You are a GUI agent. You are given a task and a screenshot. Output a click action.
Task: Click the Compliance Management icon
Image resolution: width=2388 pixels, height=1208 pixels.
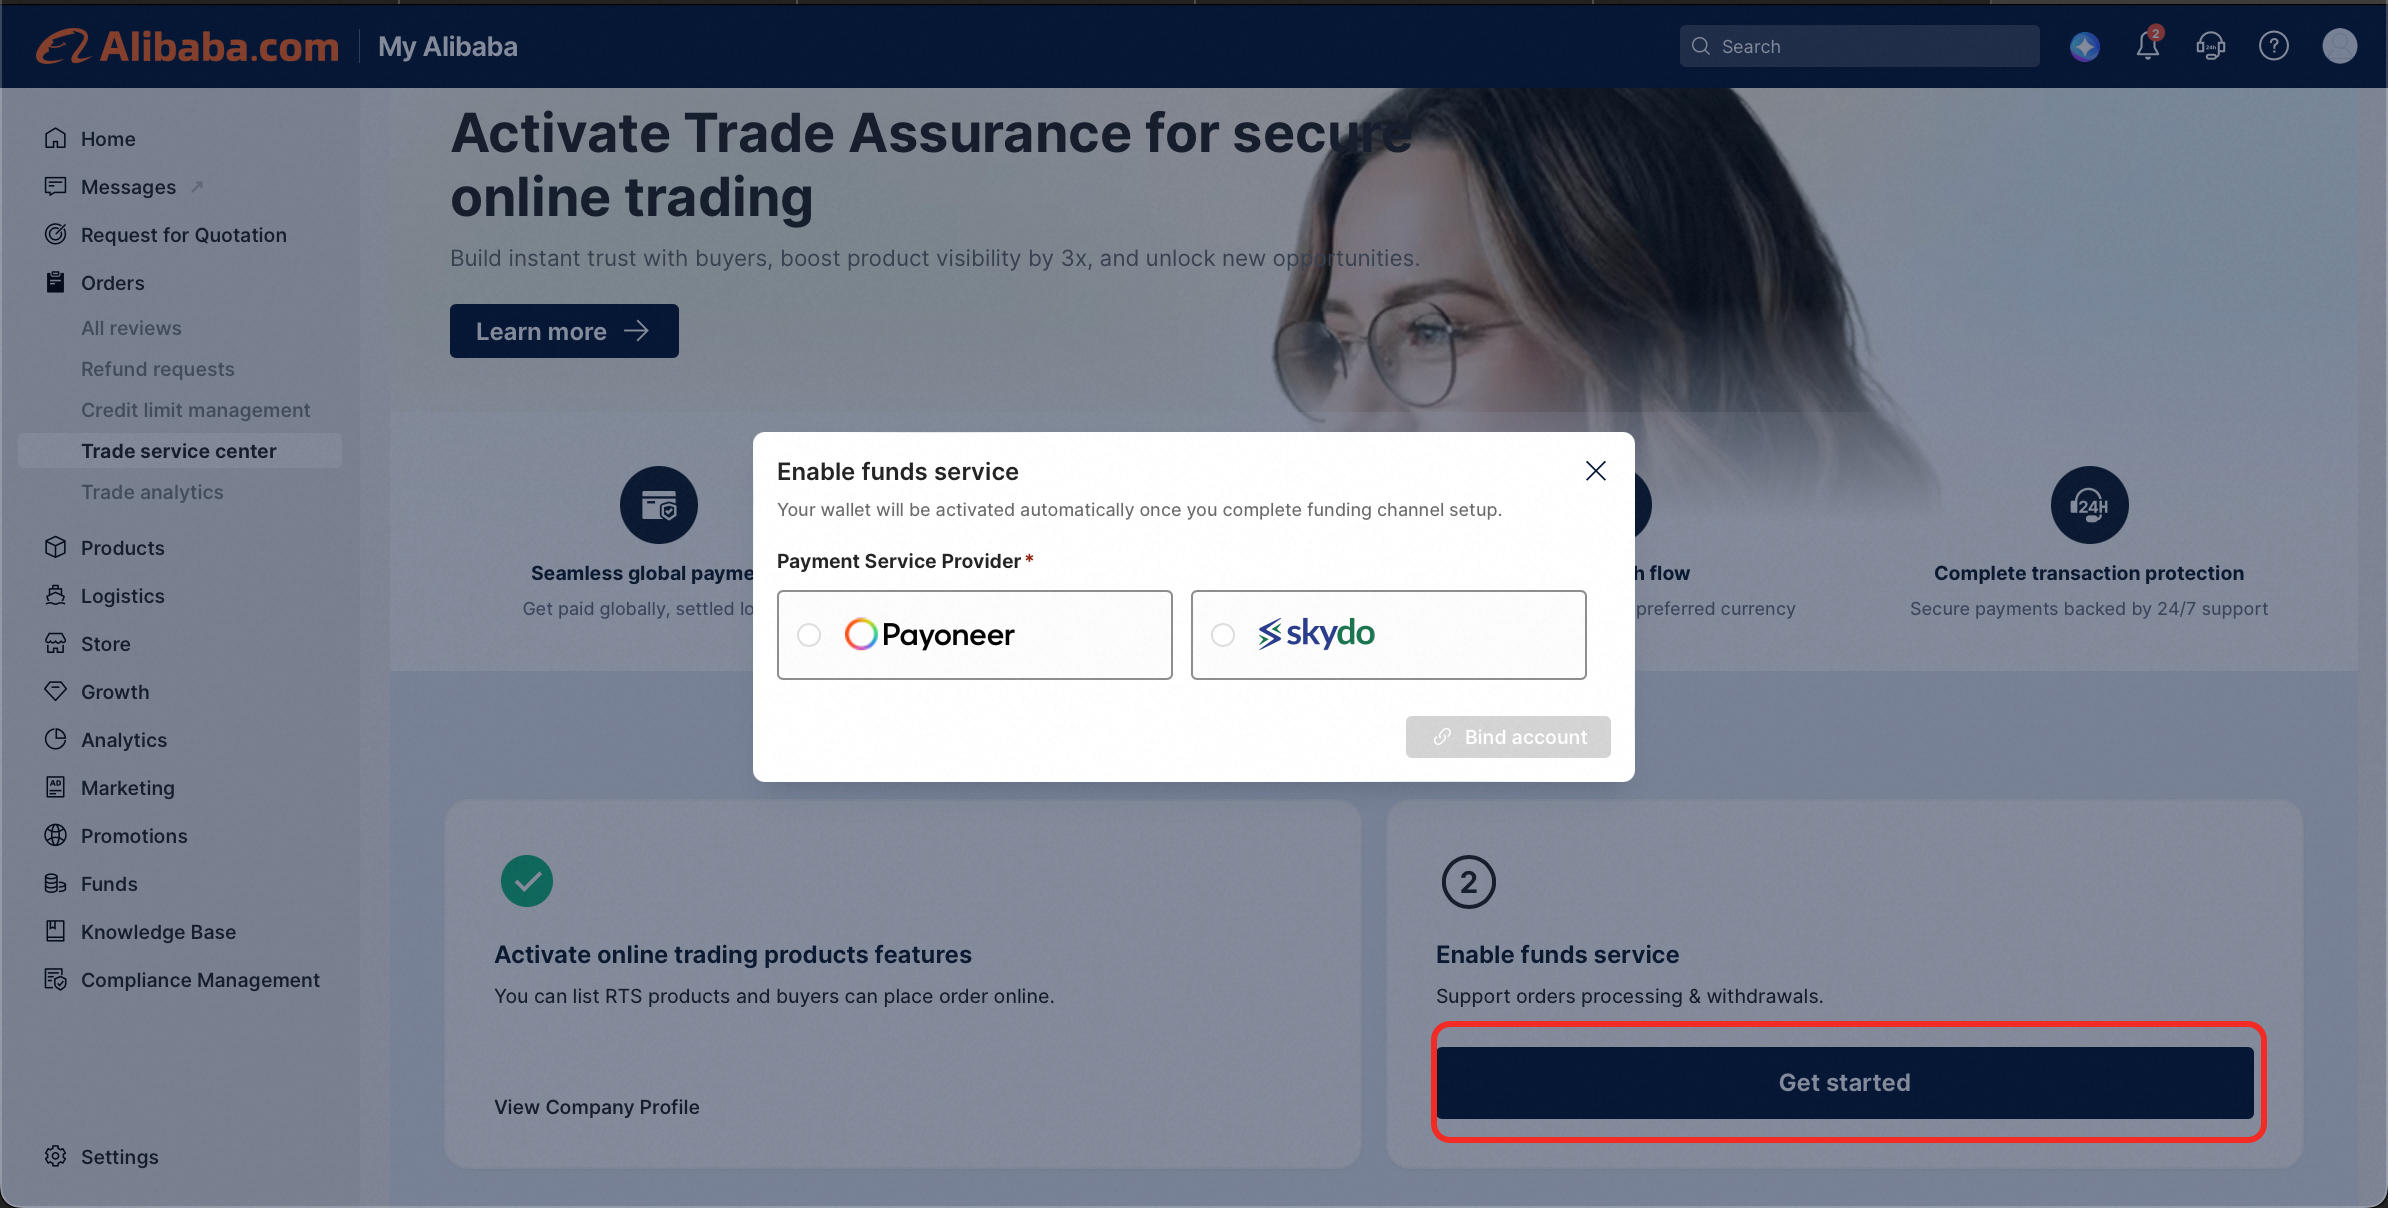click(56, 979)
